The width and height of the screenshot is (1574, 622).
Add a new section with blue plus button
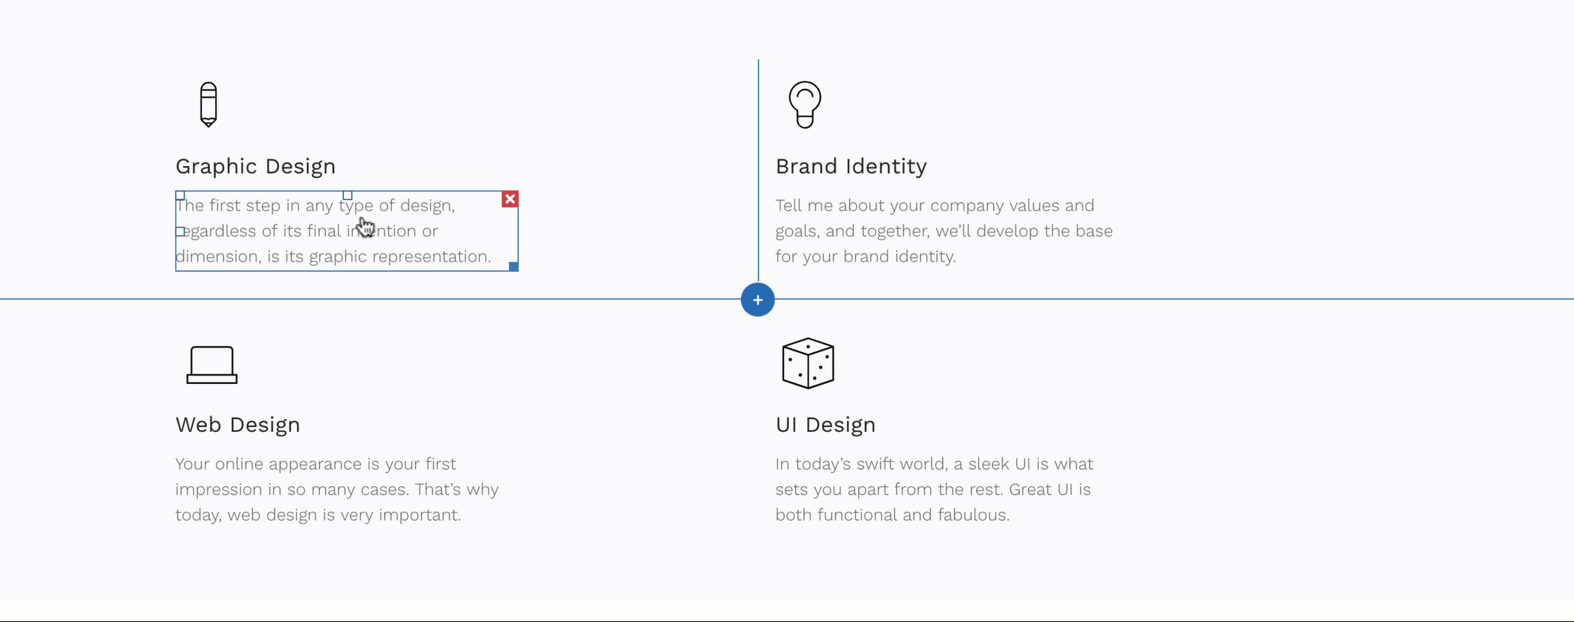click(758, 299)
